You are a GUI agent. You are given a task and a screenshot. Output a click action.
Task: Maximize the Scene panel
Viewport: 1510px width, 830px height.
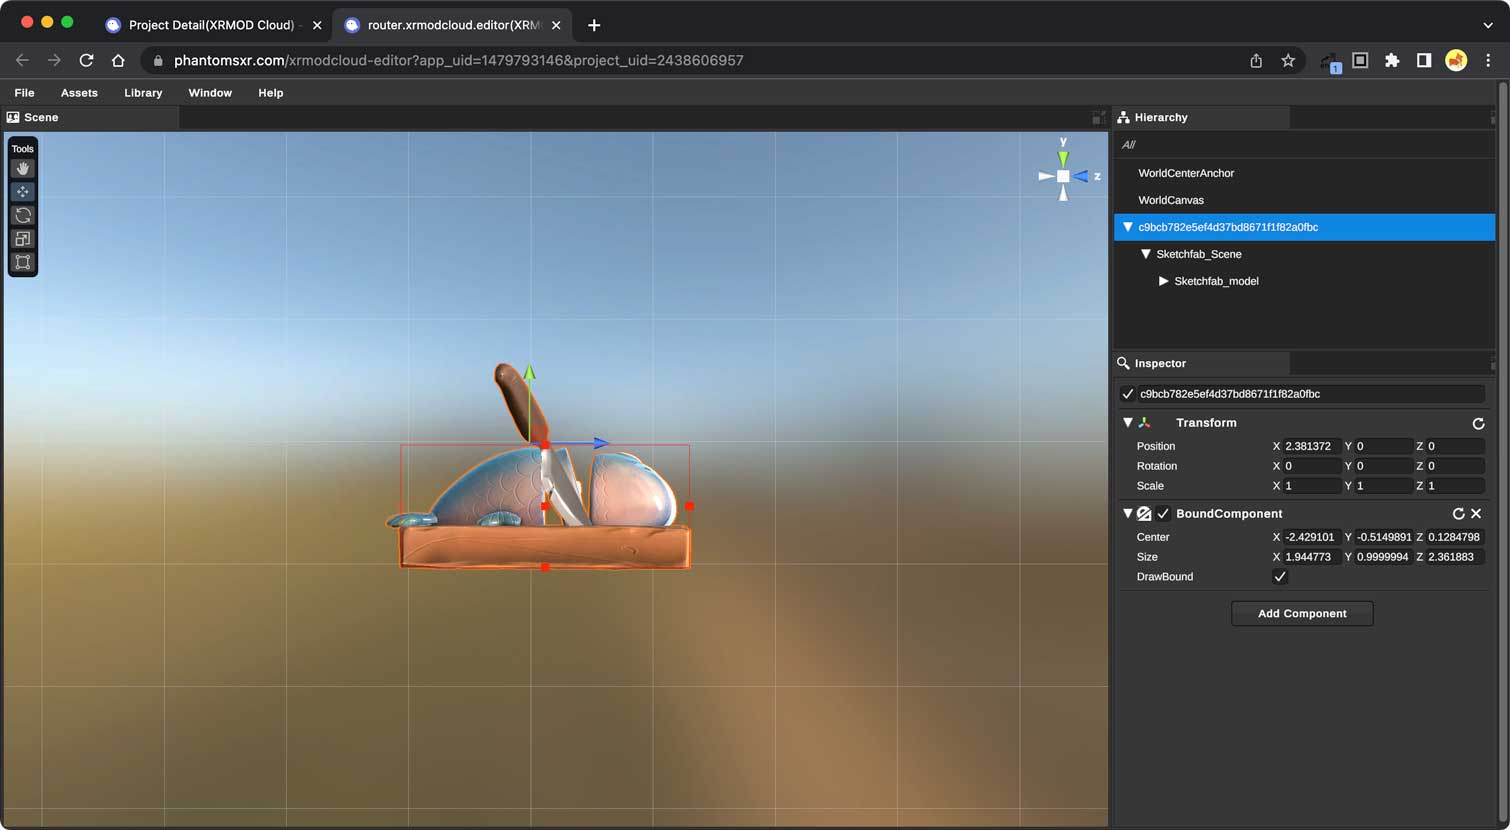[1098, 117]
